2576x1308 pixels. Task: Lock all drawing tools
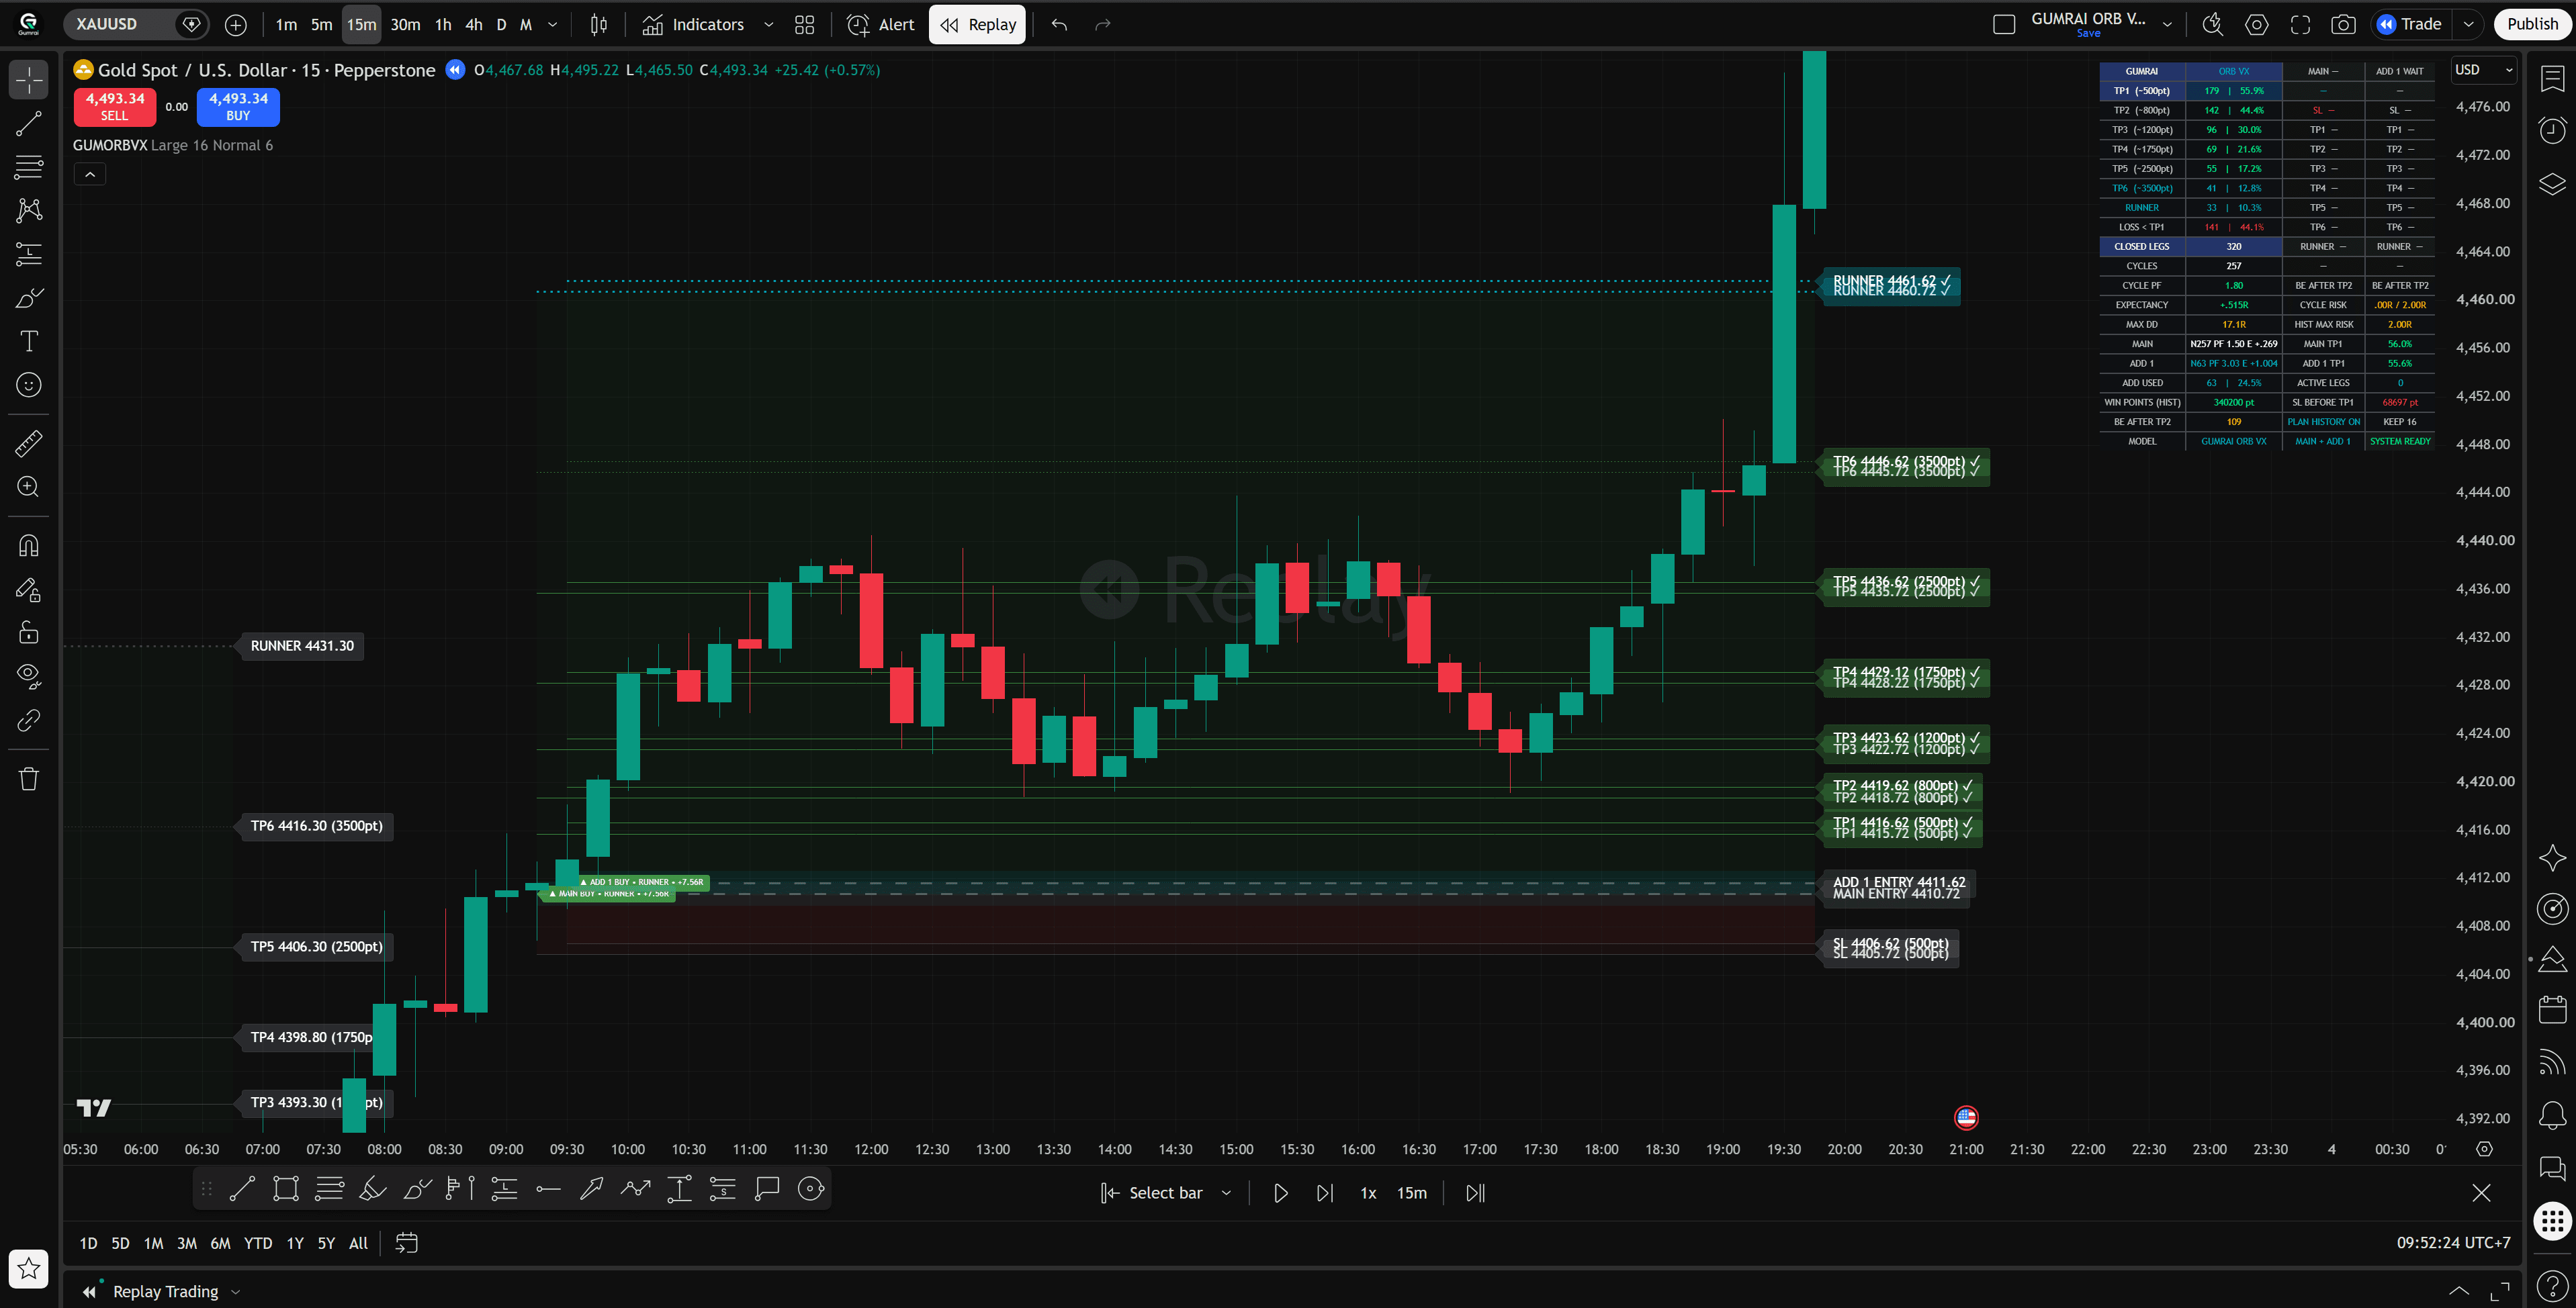click(29, 633)
